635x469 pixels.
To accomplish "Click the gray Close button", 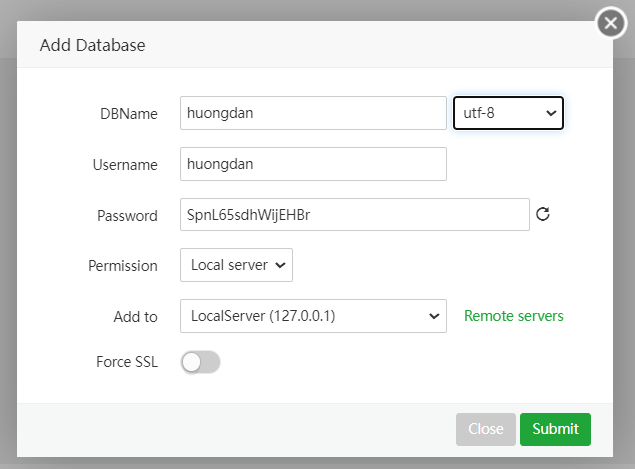I will click(x=485, y=429).
